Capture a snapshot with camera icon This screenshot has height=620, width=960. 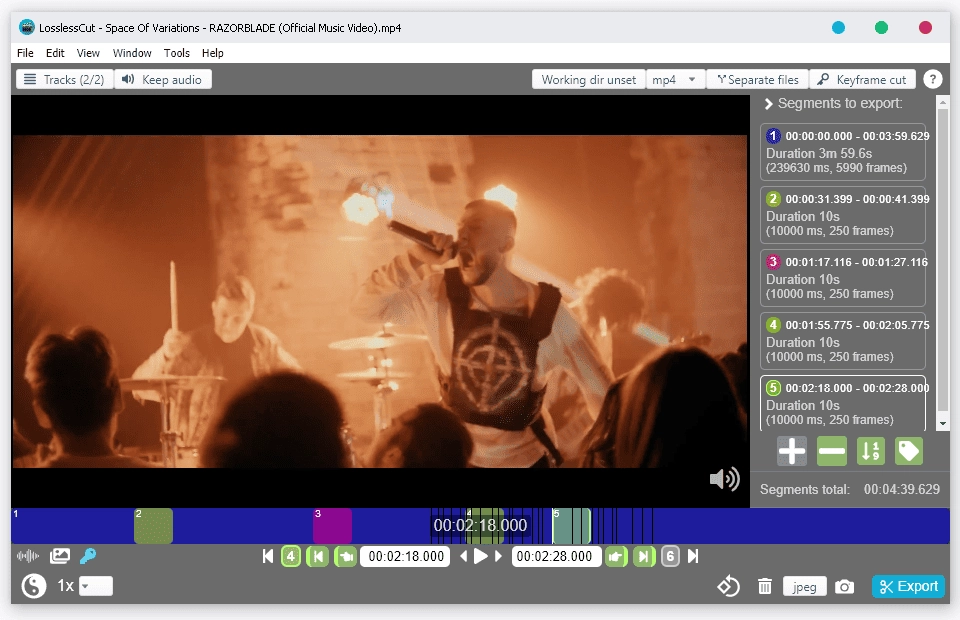pyautogui.click(x=844, y=586)
